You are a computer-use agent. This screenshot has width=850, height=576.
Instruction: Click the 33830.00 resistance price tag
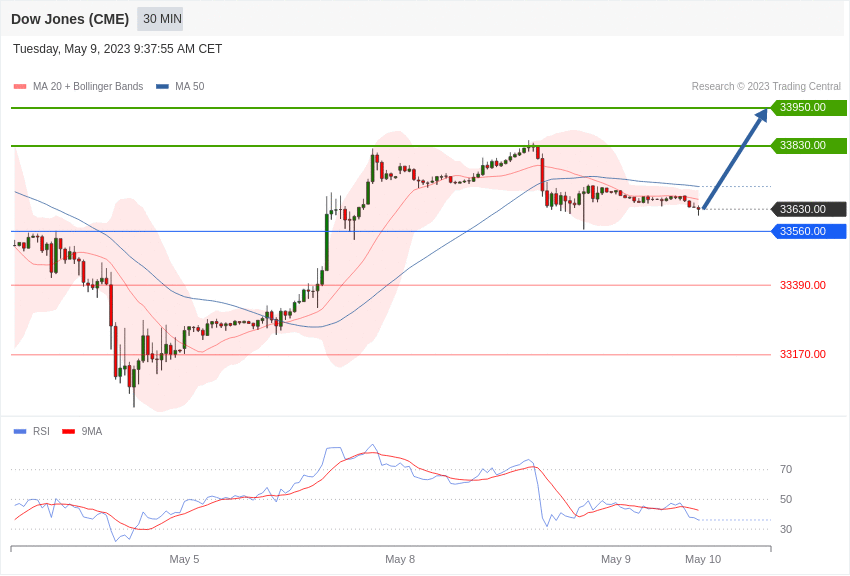[808, 145]
